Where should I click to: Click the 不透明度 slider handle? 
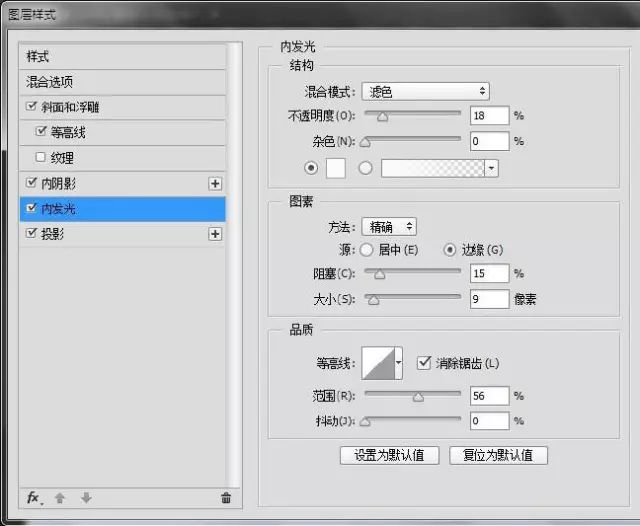(x=382, y=118)
